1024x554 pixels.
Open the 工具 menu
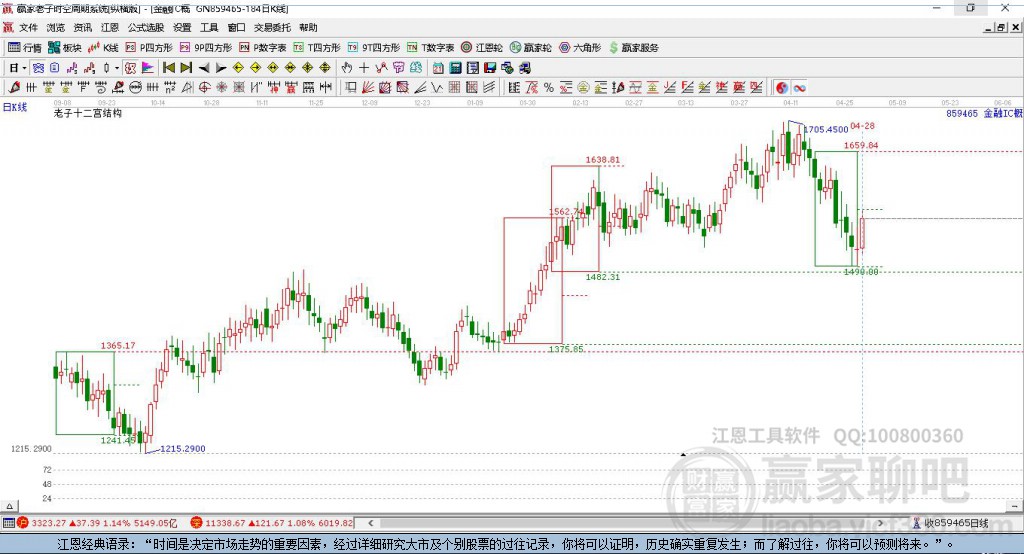tap(209, 27)
